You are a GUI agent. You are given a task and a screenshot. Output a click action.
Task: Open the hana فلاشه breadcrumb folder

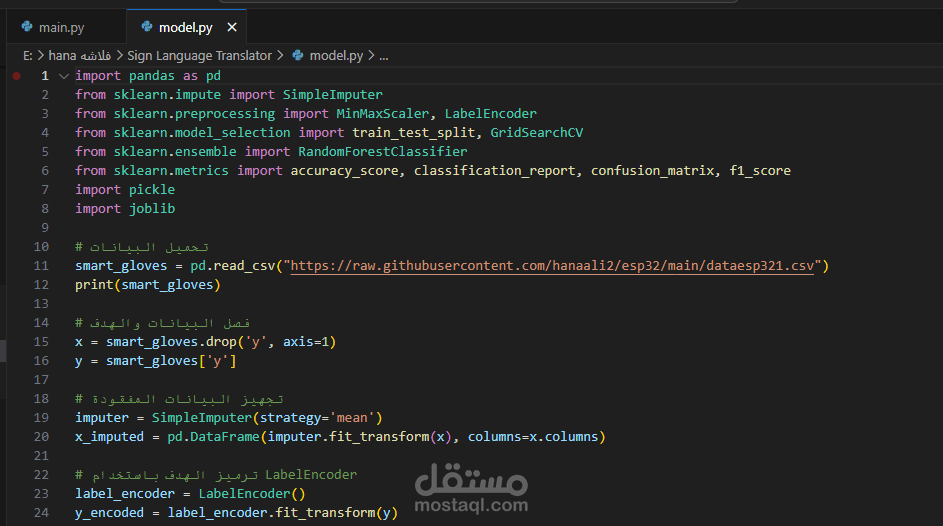pyautogui.click(x=79, y=55)
